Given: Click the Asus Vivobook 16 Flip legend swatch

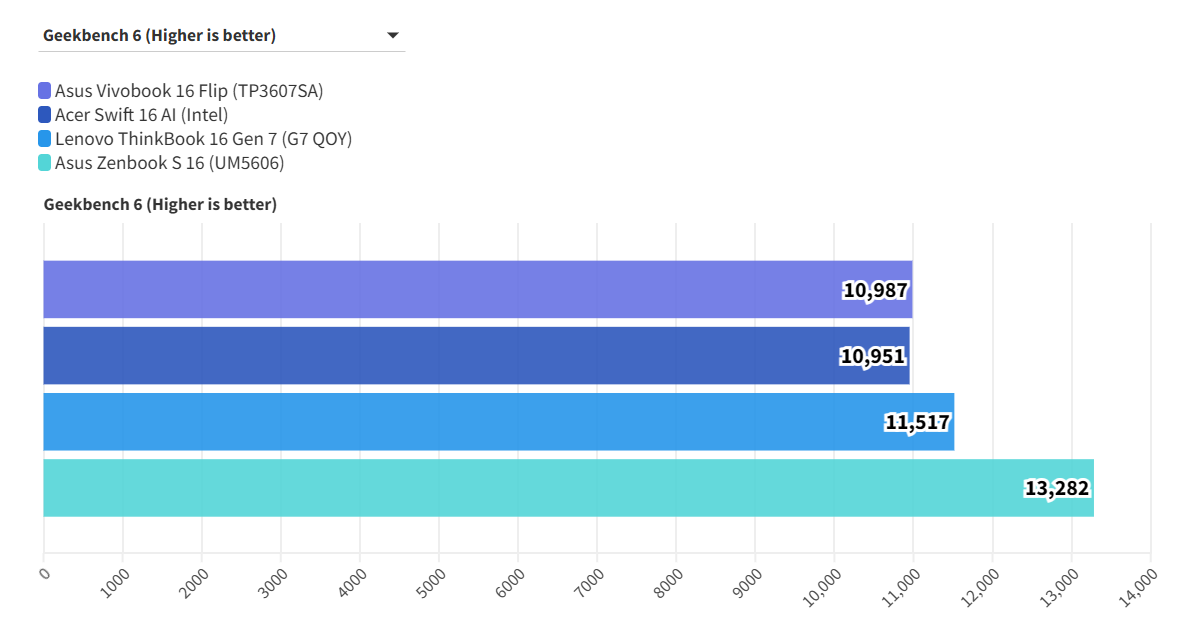Looking at the screenshot, I should pyautogui.click(x=45, y=91).
